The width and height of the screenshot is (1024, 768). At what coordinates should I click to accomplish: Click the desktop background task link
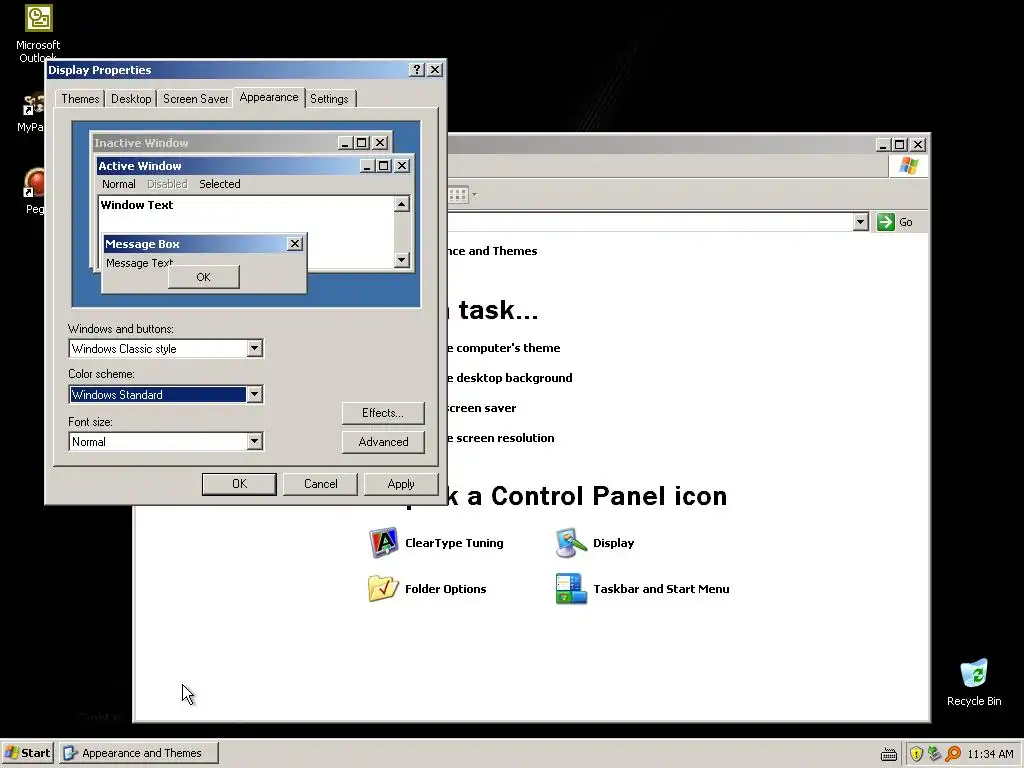[x=509, y=377]
